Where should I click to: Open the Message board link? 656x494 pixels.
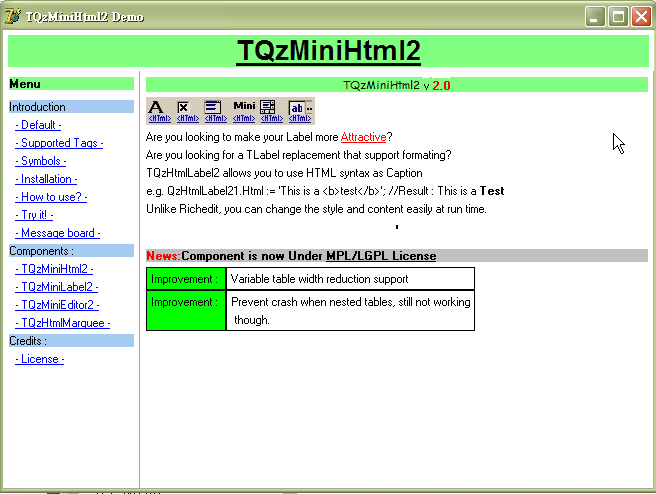(57, 233)
